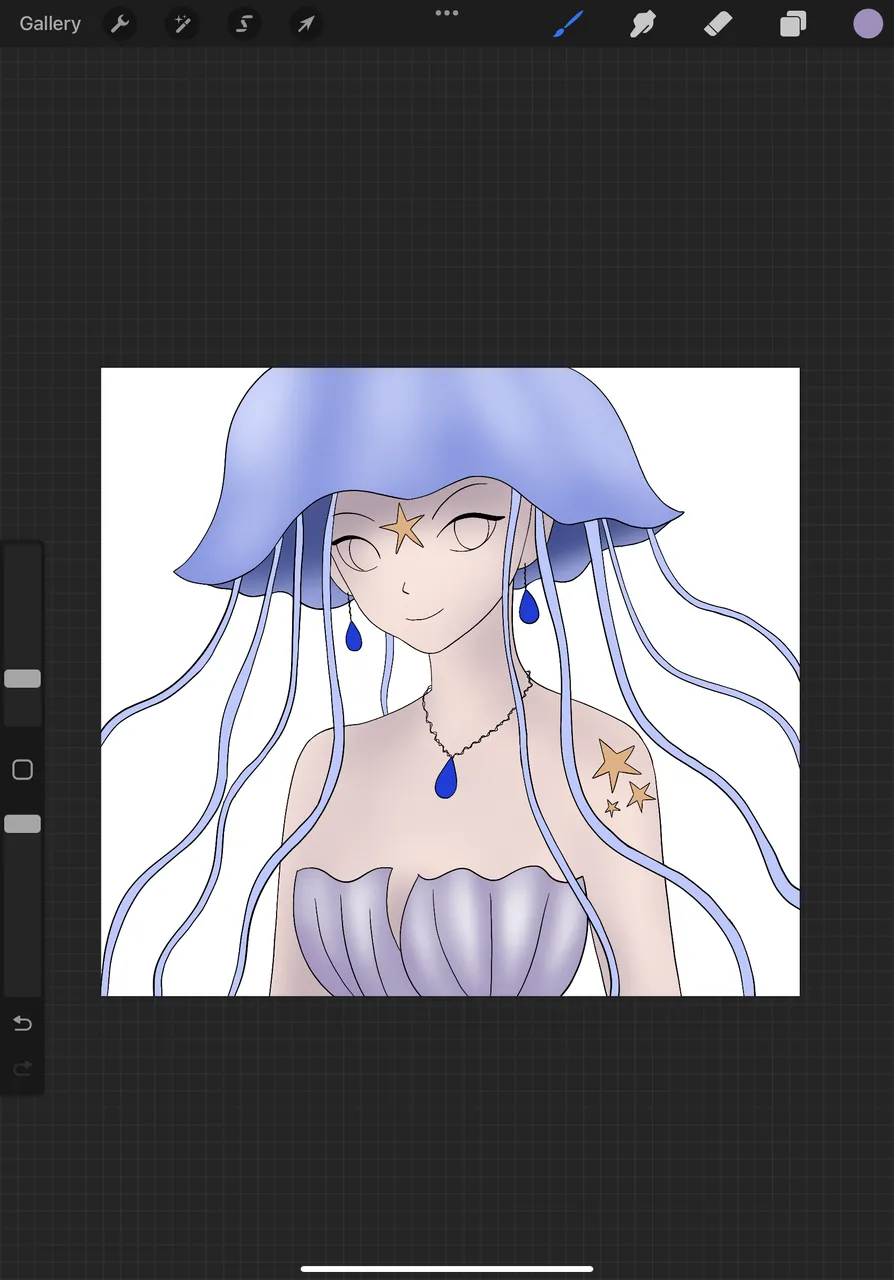Select the Eraser tool
The width and height of the screenshot is (894, 1280).
point(718,23)
